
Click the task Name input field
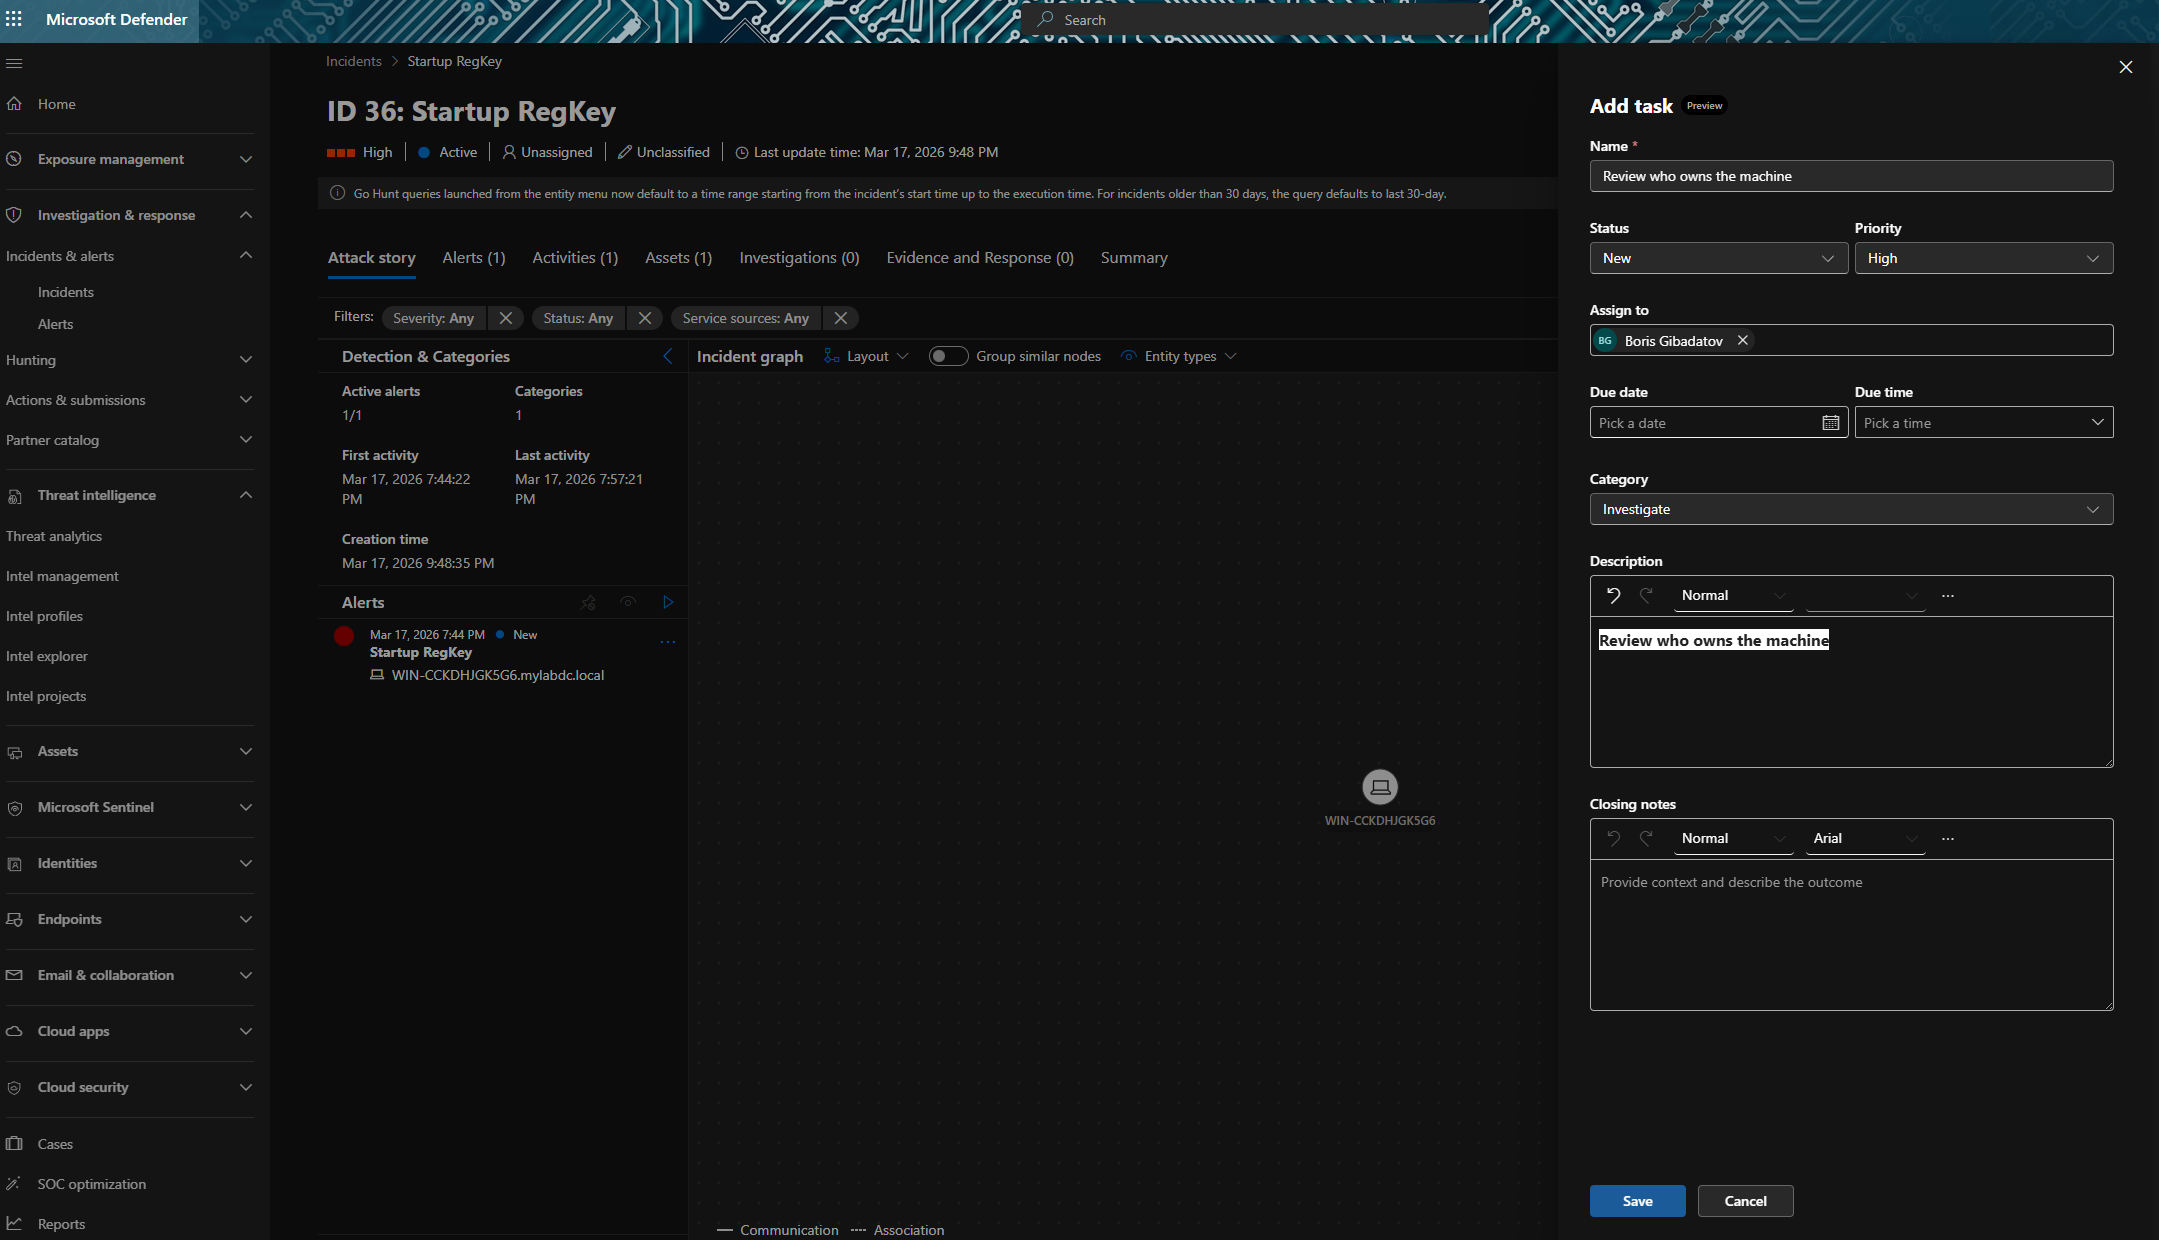click(1850, 176)
